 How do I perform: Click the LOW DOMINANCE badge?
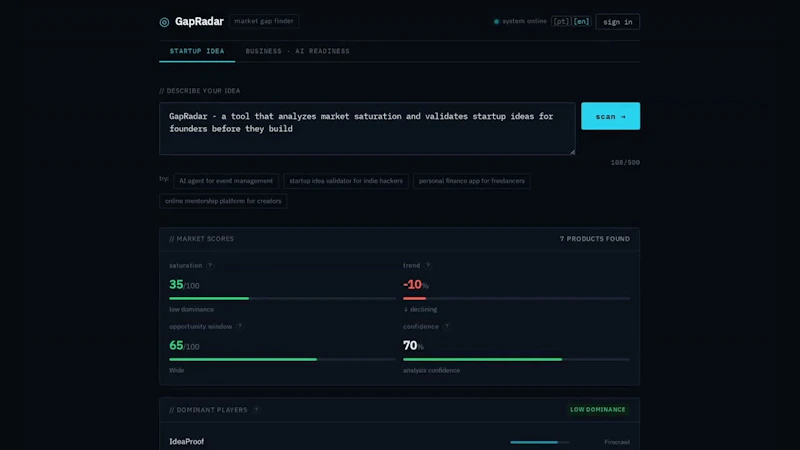[x=597, y=410]
